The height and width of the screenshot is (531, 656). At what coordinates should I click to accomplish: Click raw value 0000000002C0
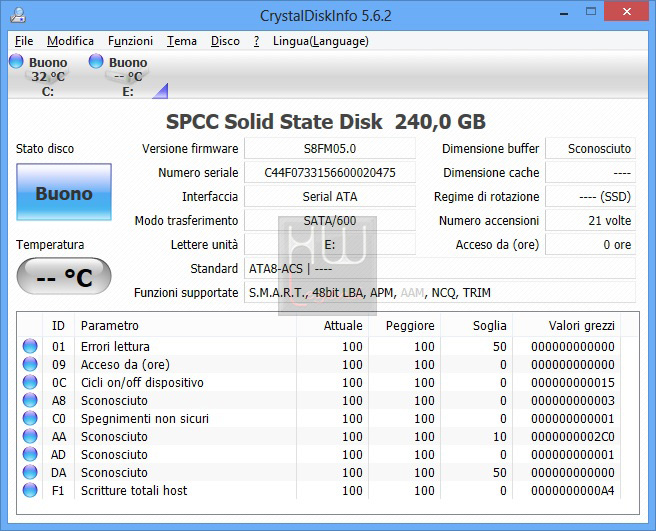coord(573,436)
